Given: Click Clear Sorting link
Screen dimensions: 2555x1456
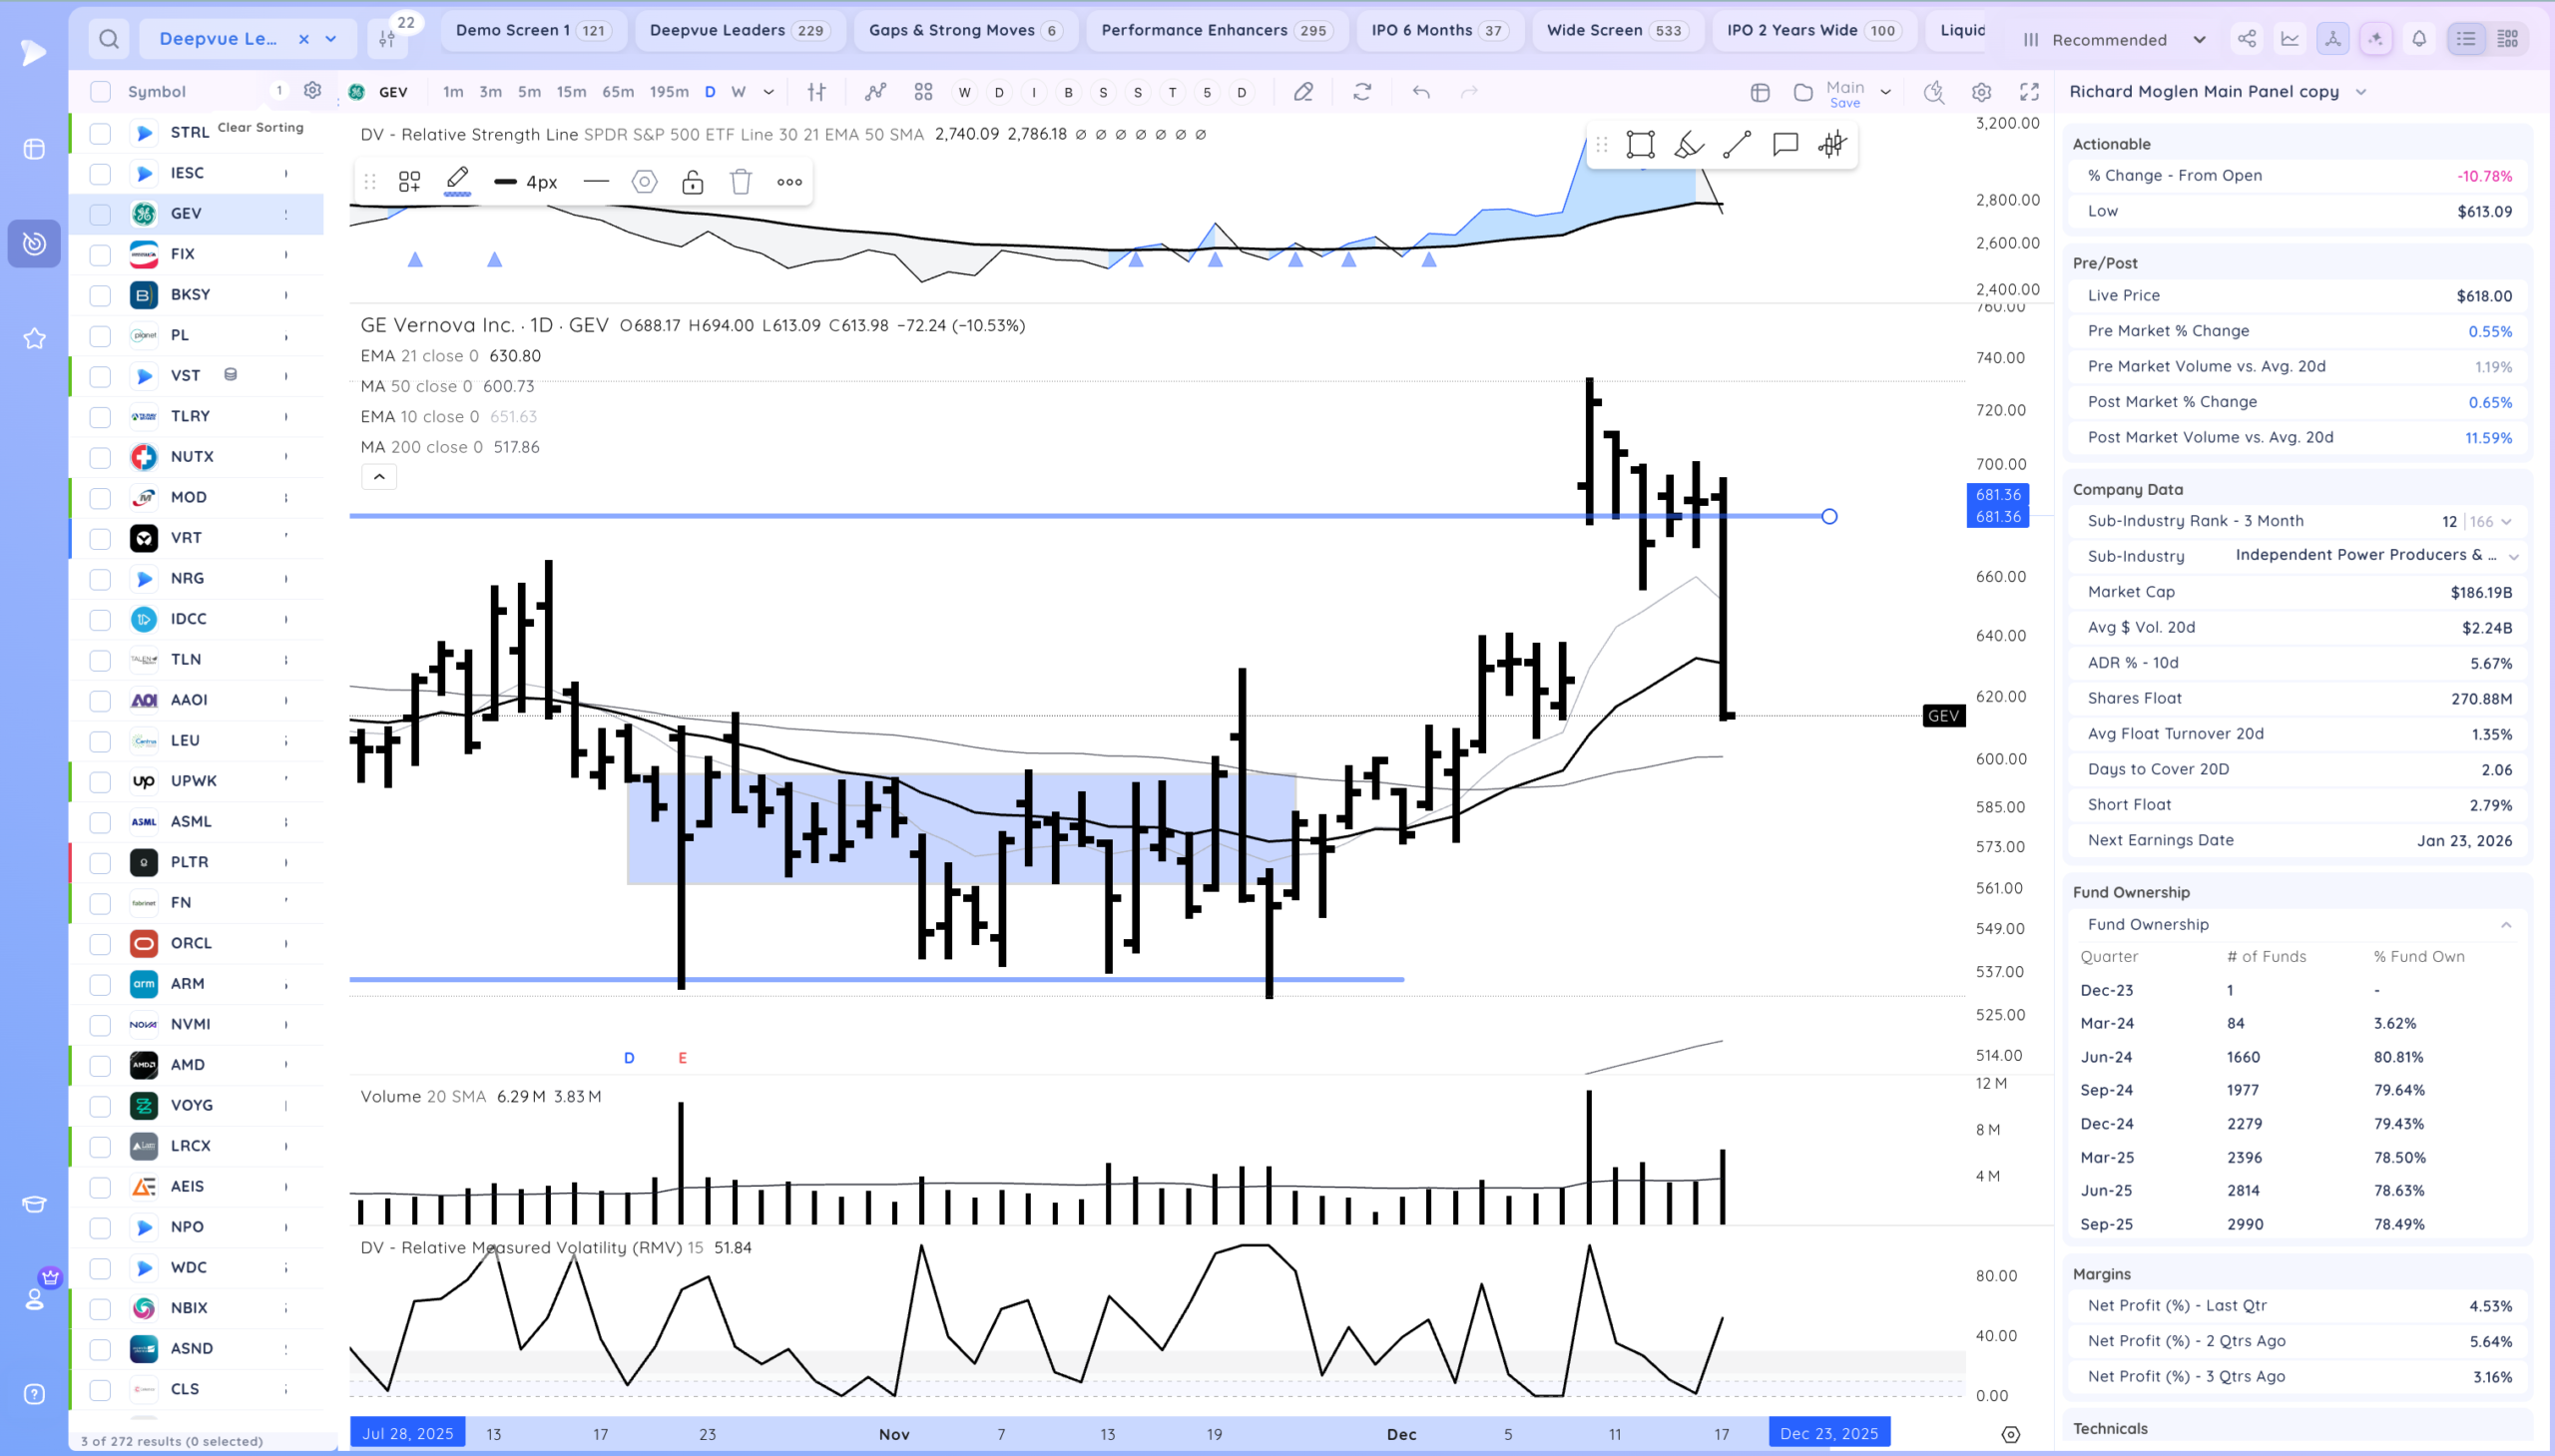Looking at the screenshot, I should click(x=260, y=127).
